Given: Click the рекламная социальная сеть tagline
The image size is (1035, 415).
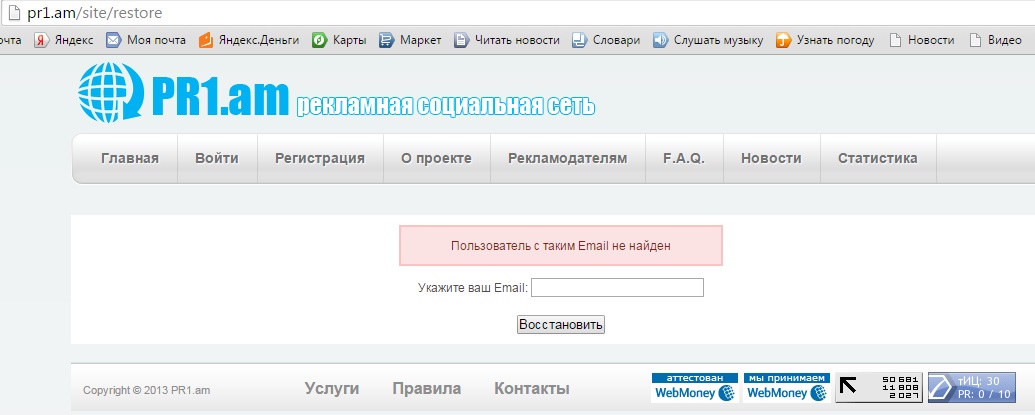Looking at the screenshot, I should [446, 106].
